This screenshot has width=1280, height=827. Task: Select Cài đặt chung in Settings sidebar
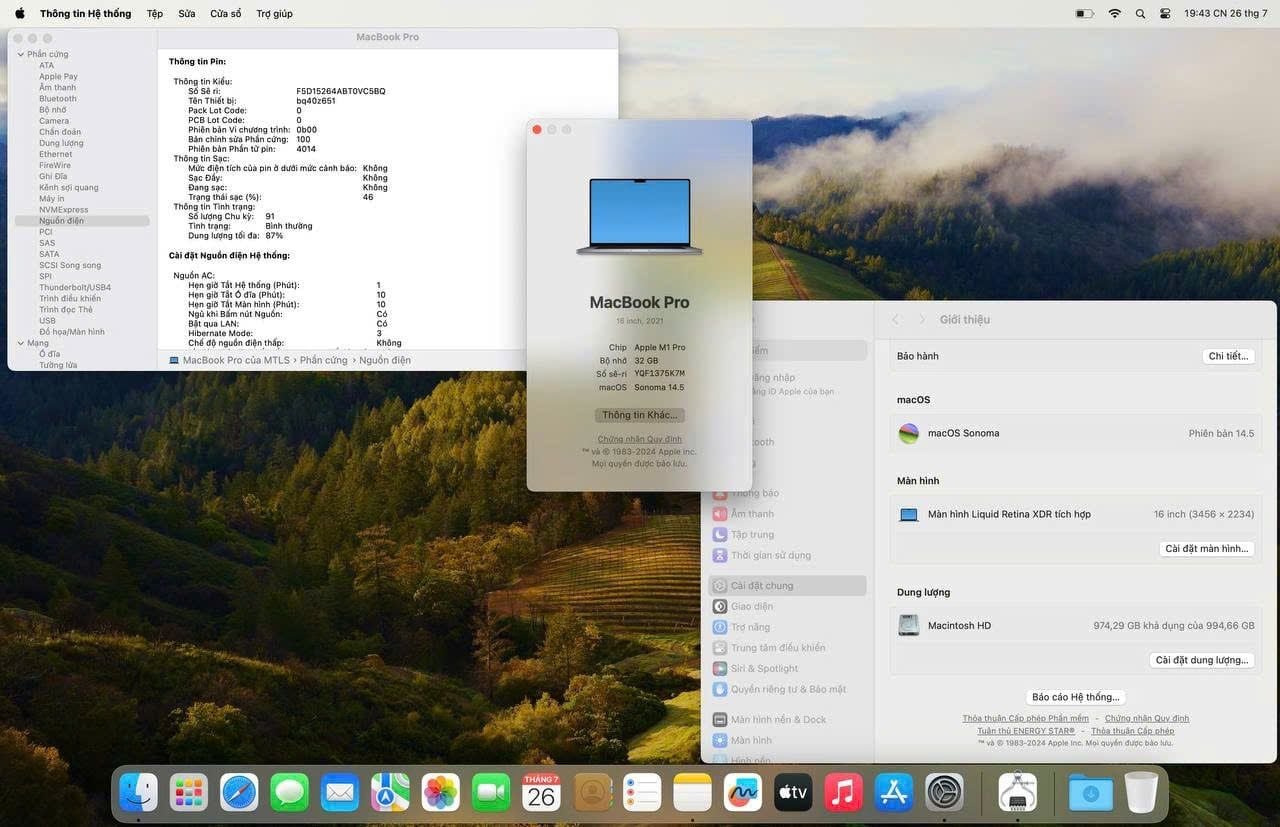(x=787, y=586)
